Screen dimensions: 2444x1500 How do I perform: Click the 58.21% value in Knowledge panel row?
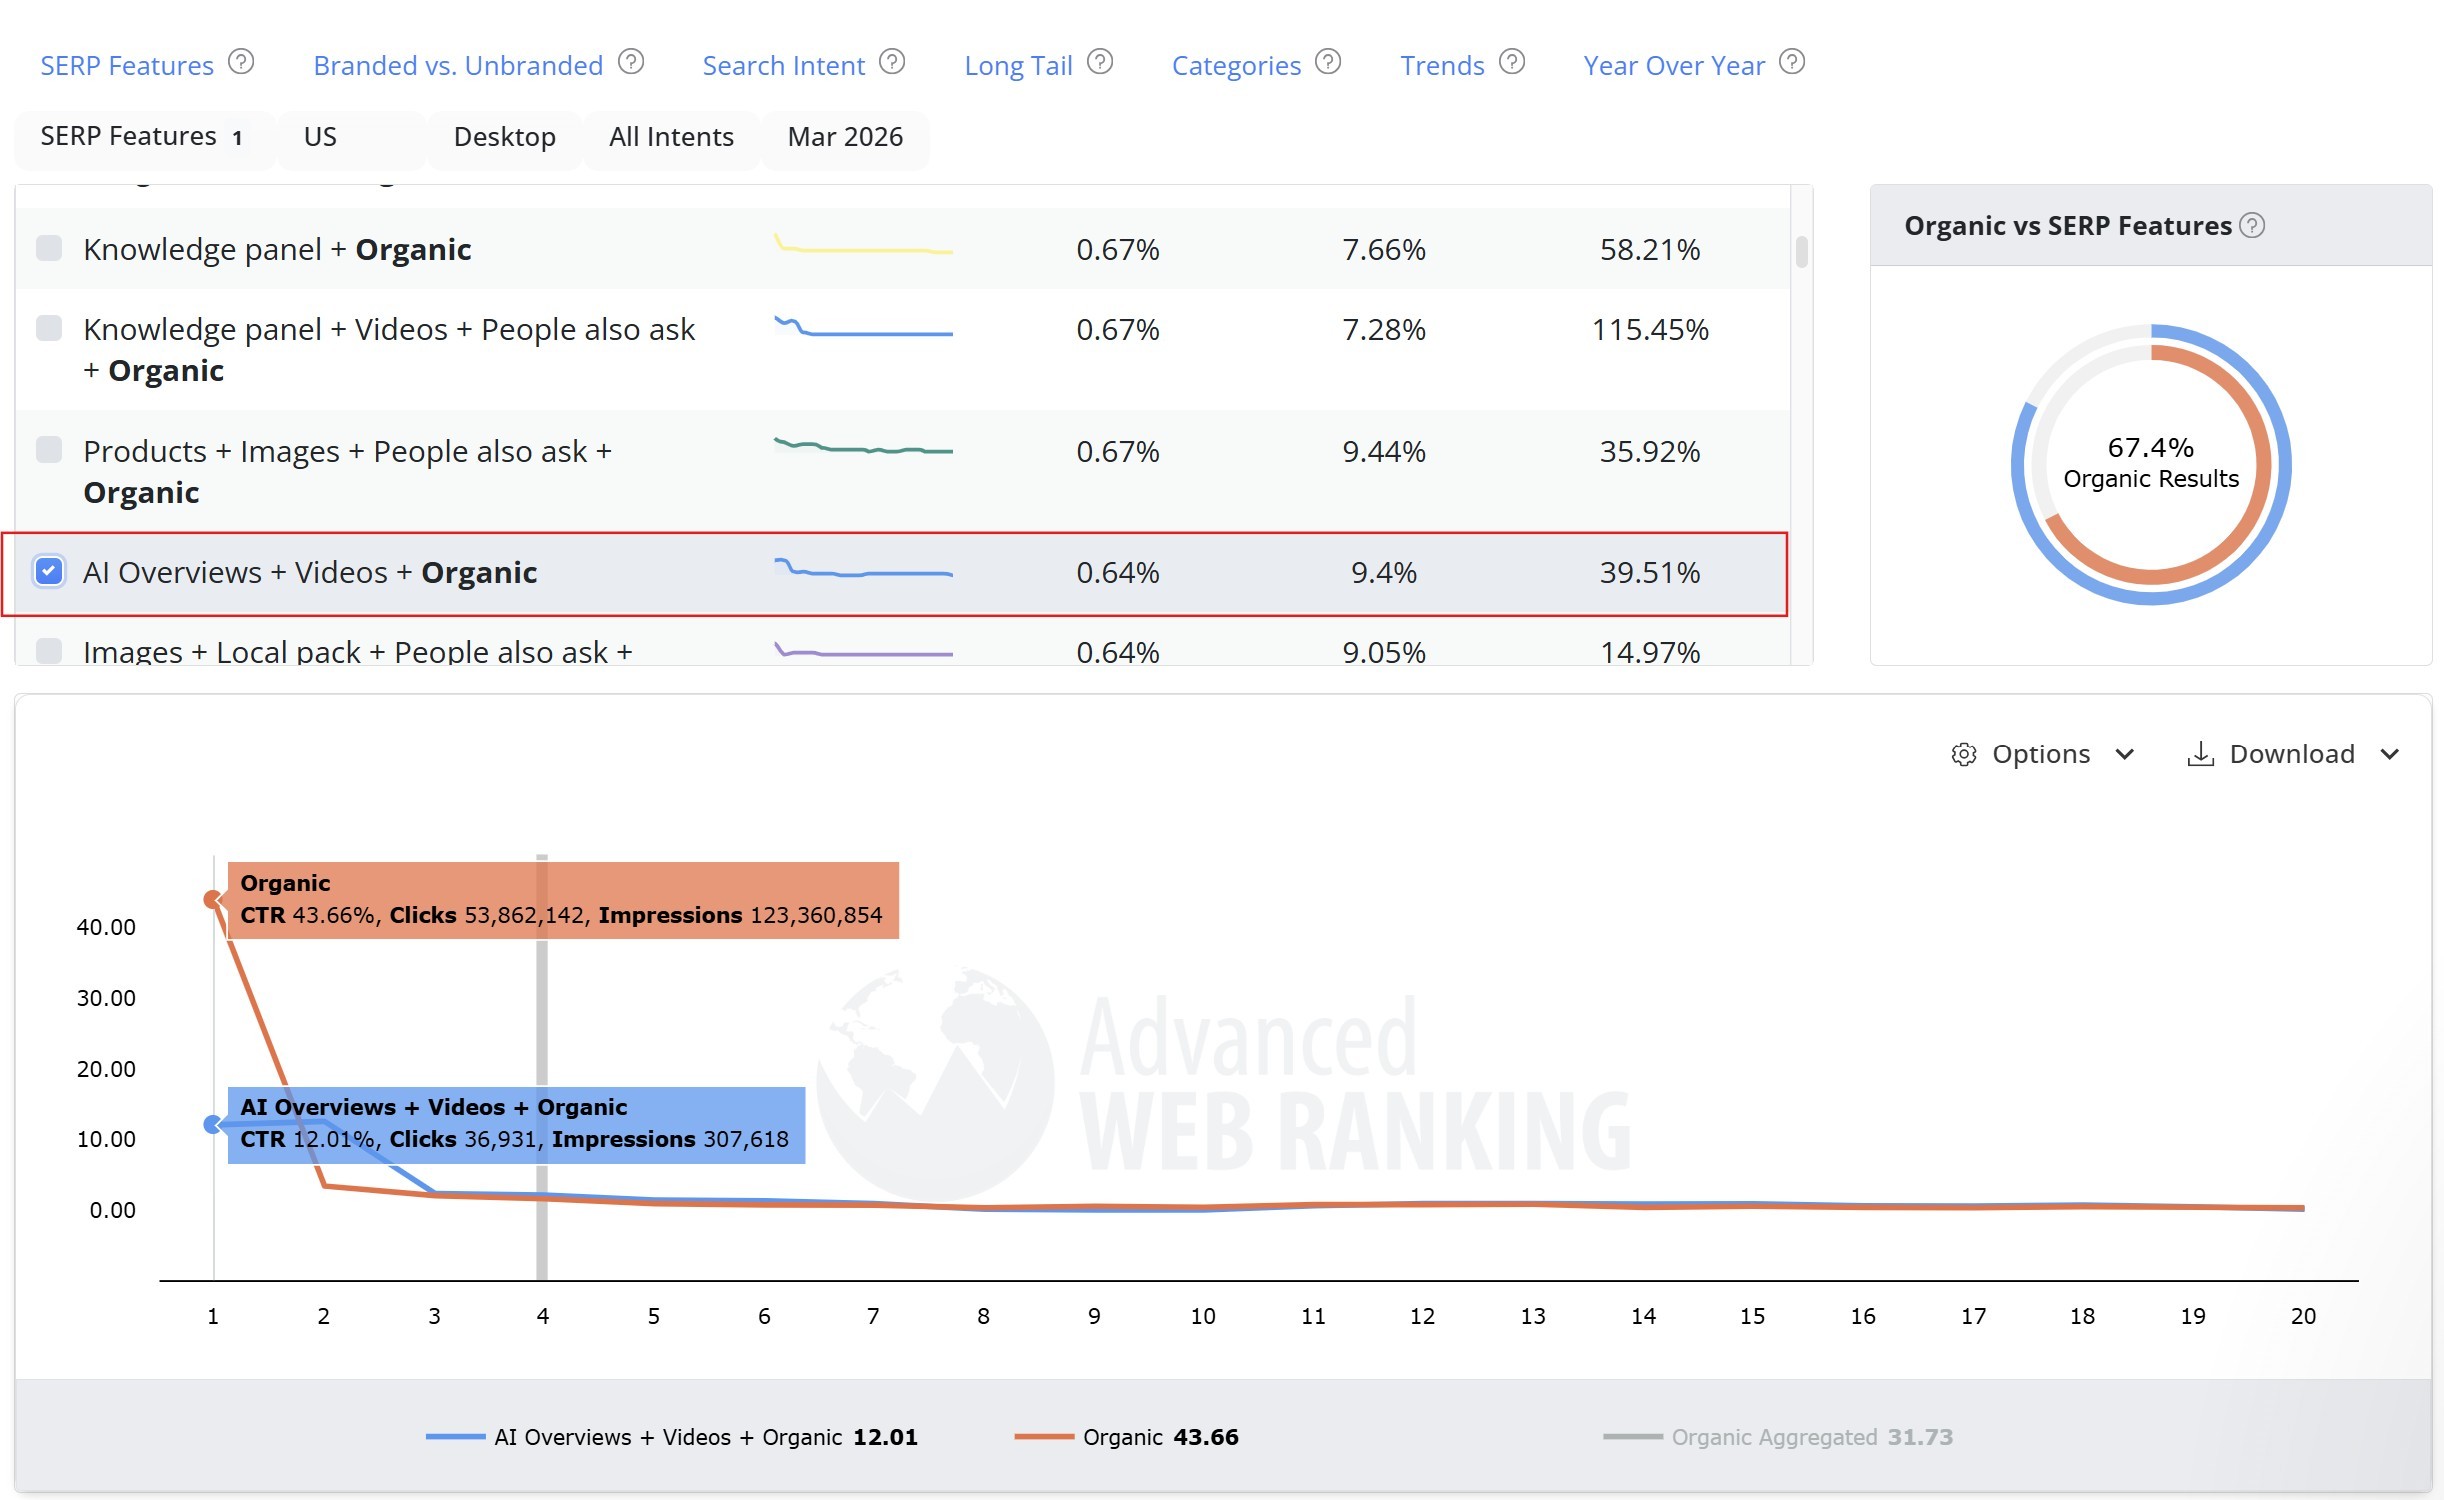(1649, 249)
